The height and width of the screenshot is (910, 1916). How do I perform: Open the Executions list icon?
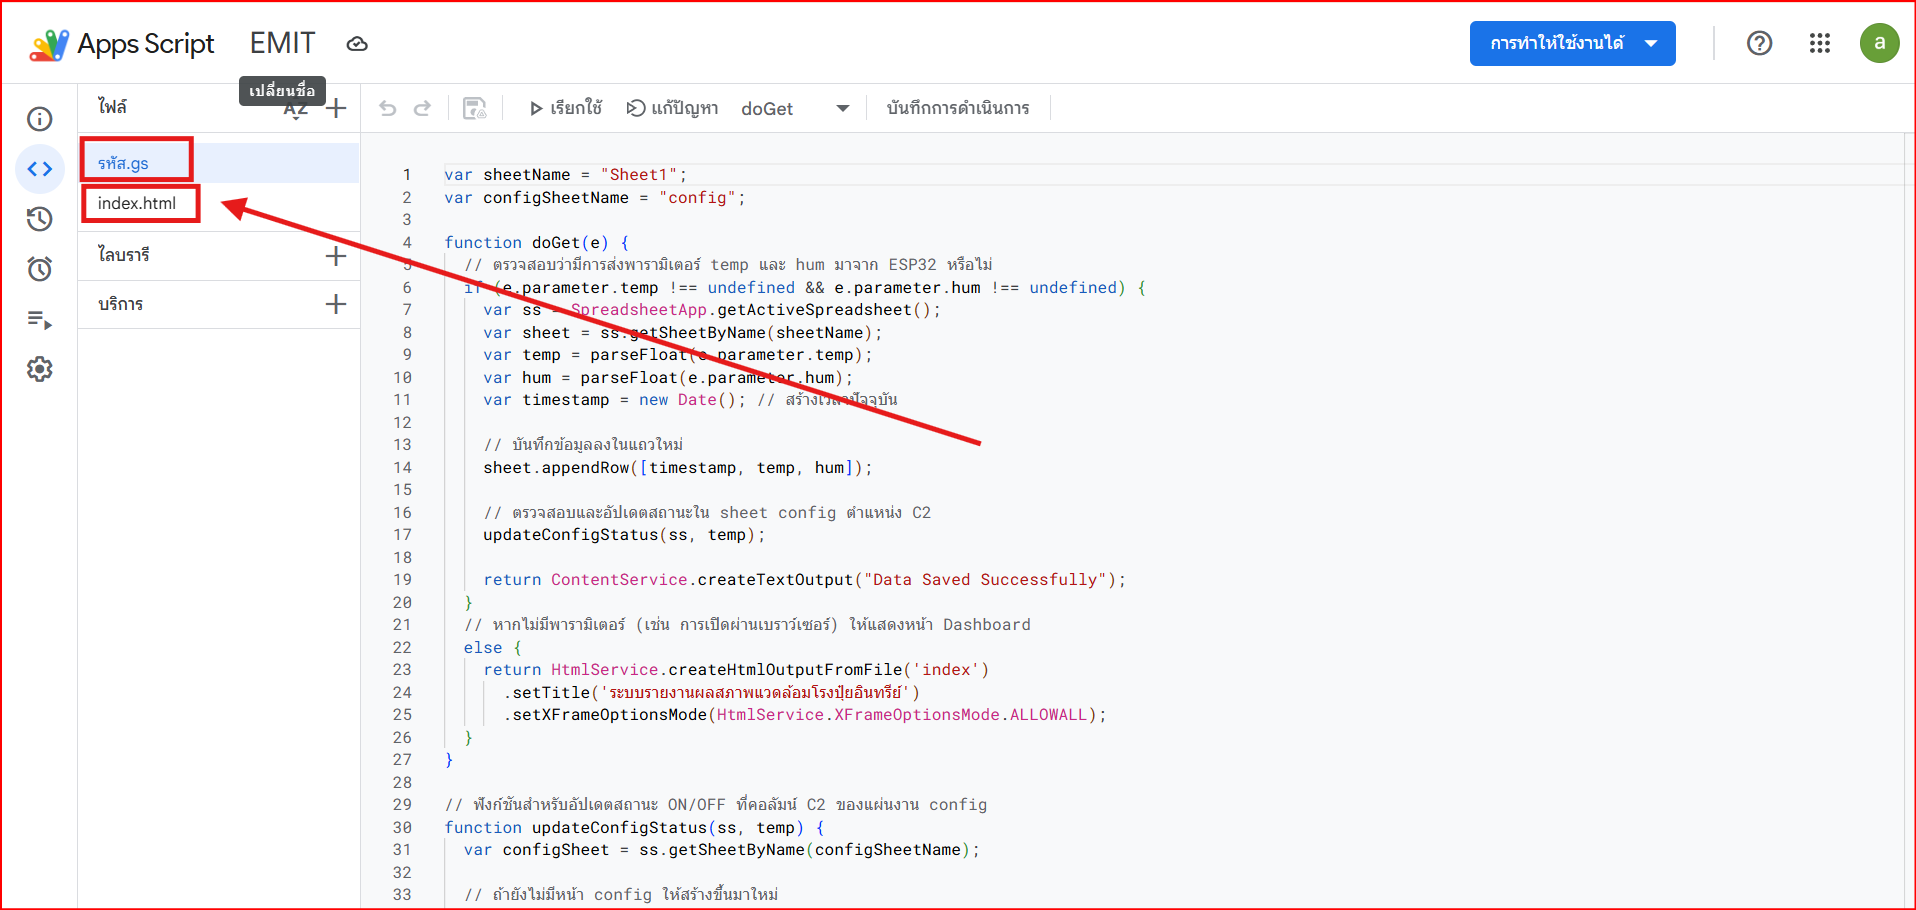tap(40, 320)
